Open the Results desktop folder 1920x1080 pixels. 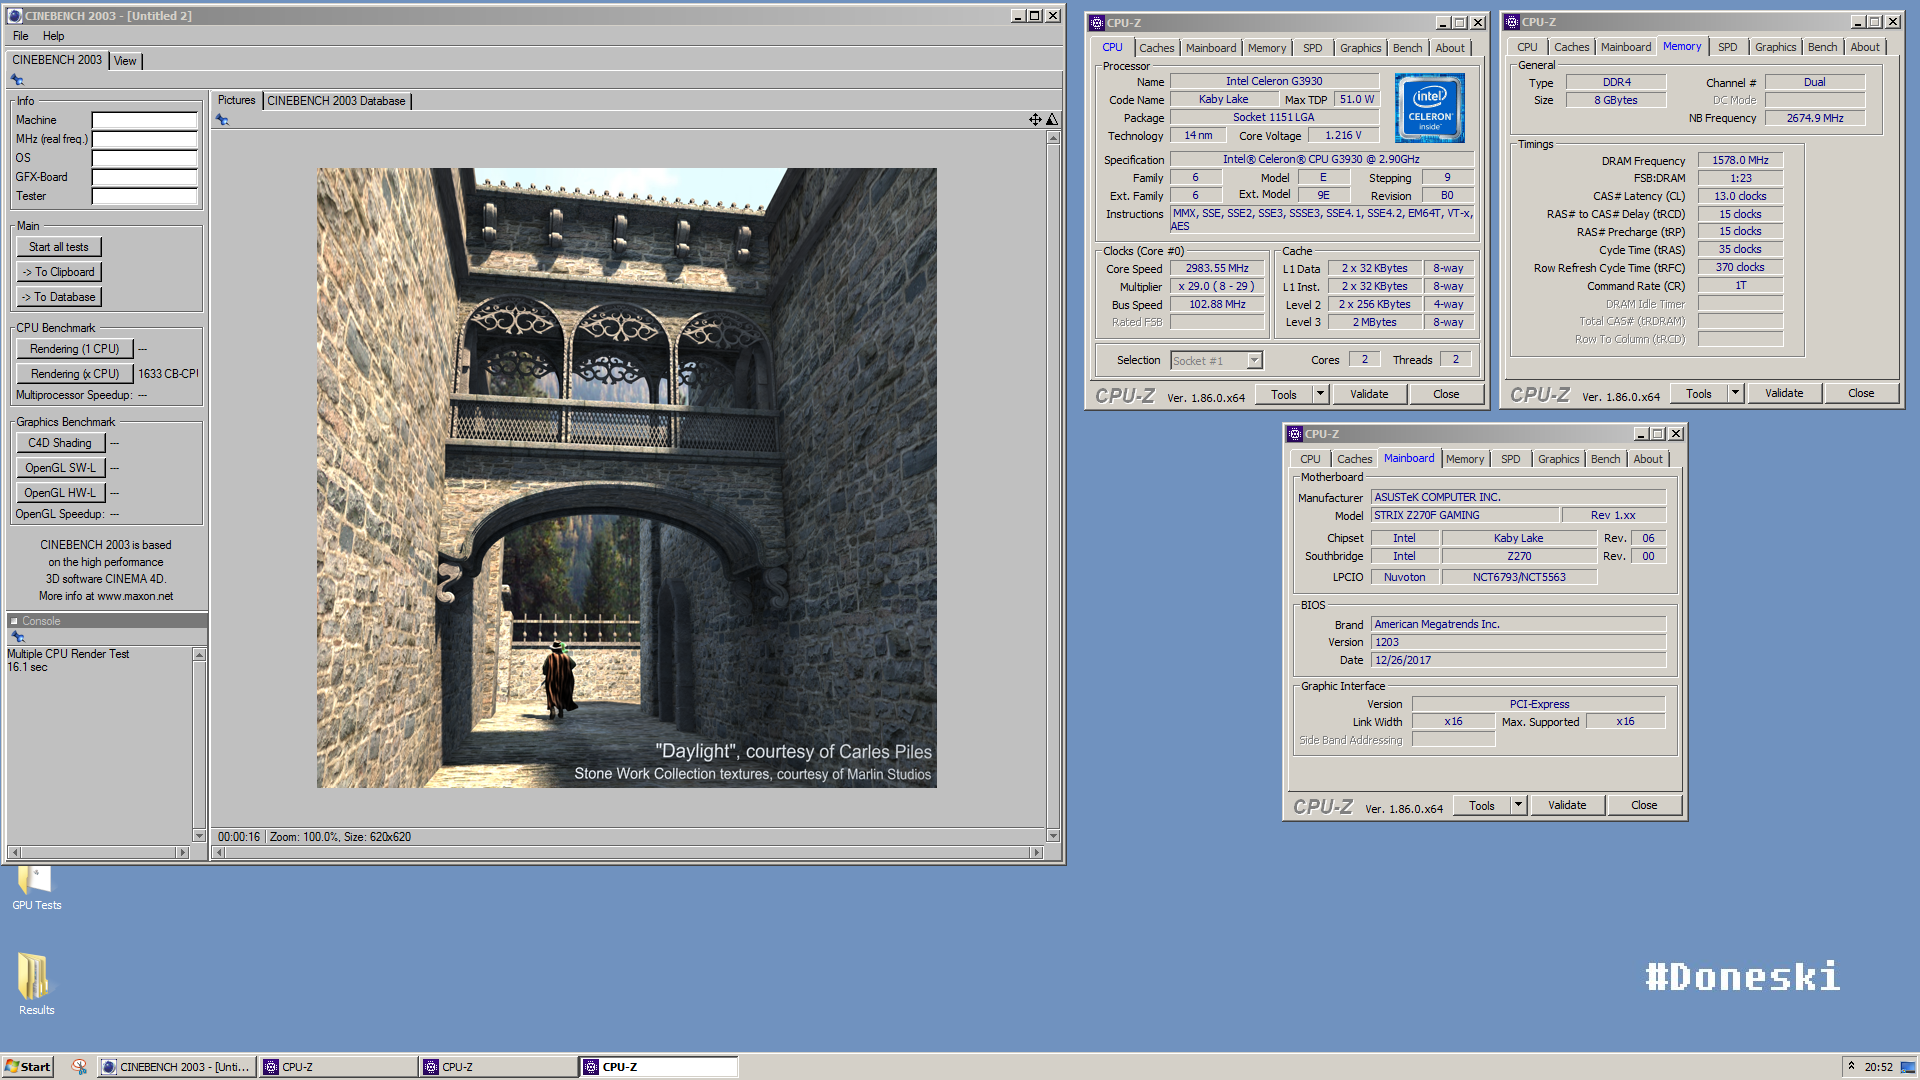tap(36, 984)
